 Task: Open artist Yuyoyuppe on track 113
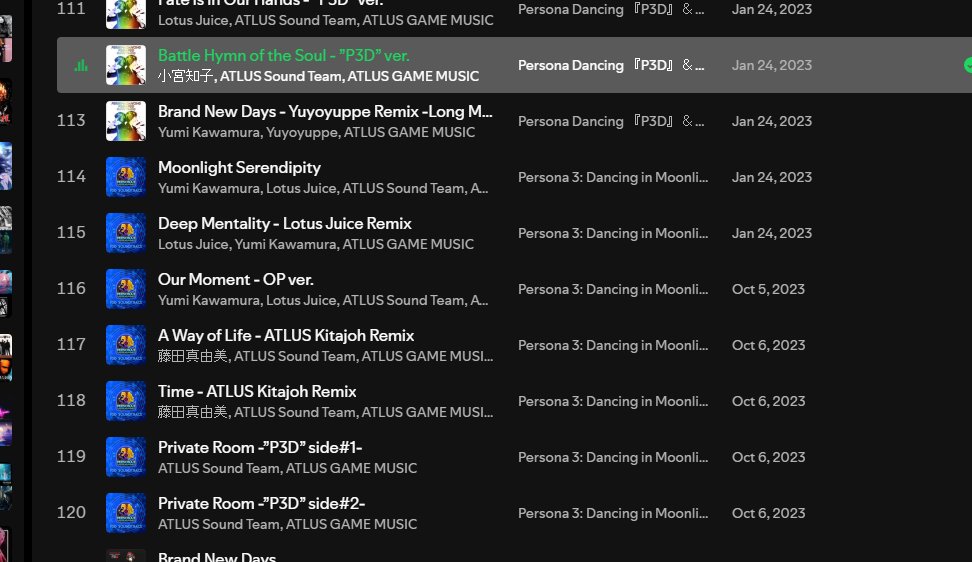pos(302,132)
